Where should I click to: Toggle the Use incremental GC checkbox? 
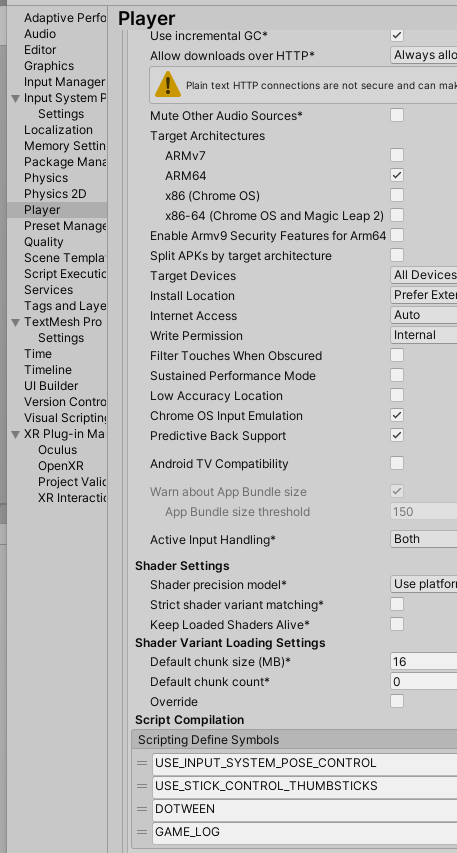397,35
